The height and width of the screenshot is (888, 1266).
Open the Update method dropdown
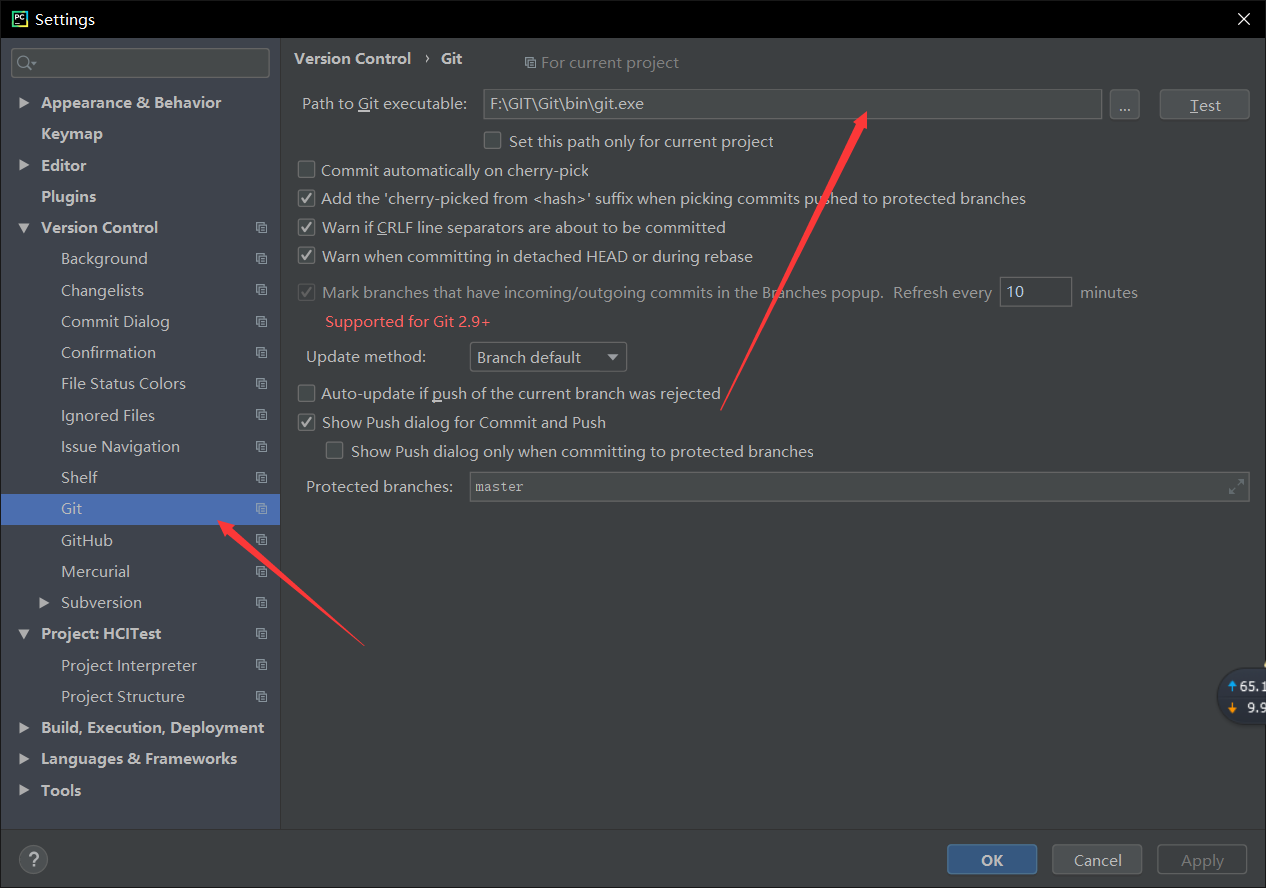[548, 357]
